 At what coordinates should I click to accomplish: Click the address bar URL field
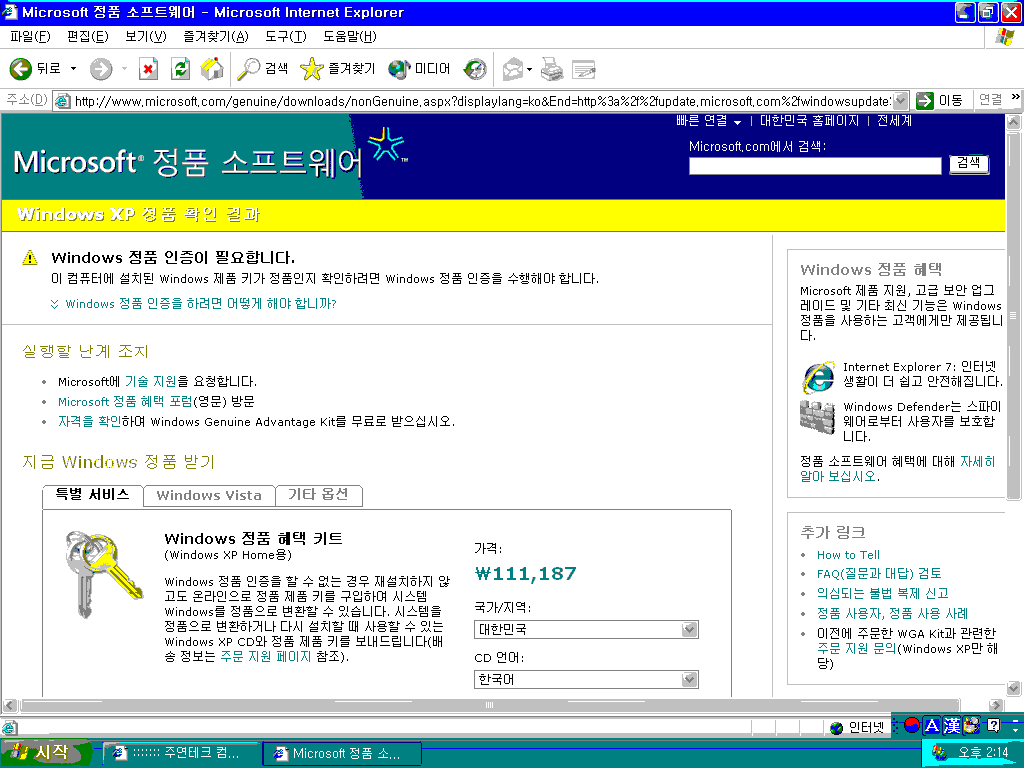tap(482, 101)
